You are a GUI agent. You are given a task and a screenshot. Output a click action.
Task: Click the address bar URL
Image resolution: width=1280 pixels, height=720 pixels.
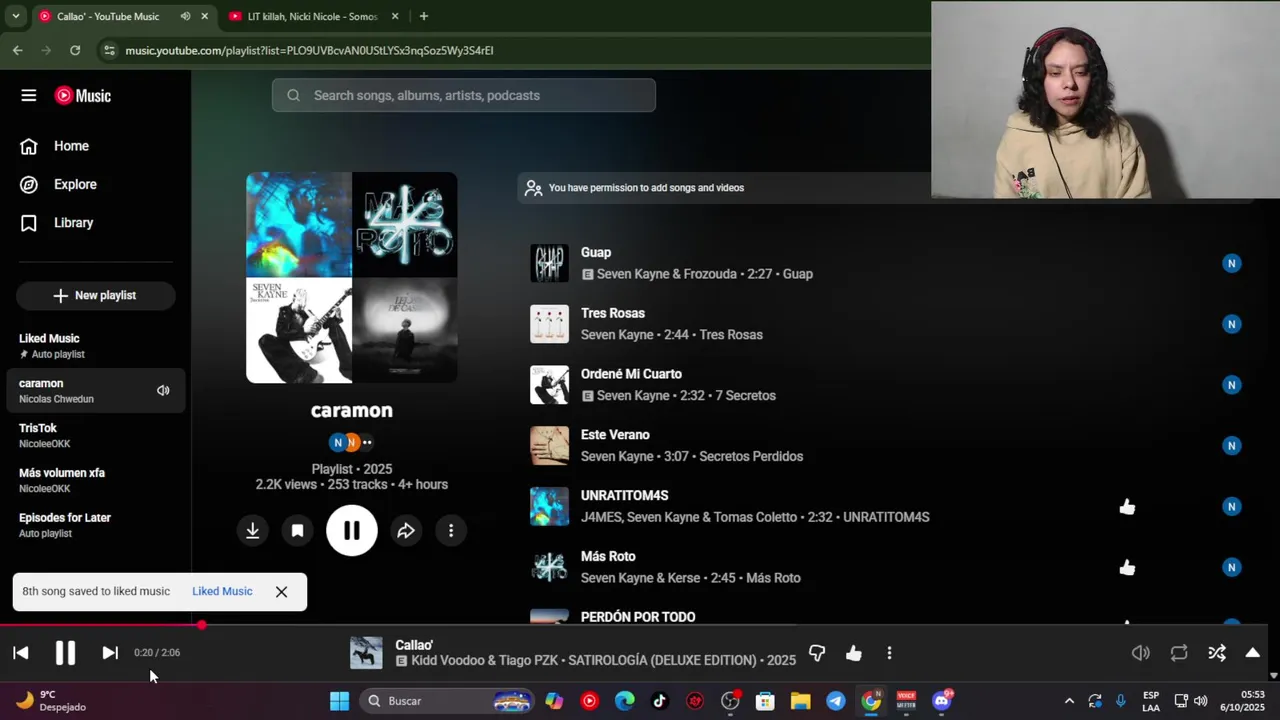pyautogui.click(x=309, y=50)
